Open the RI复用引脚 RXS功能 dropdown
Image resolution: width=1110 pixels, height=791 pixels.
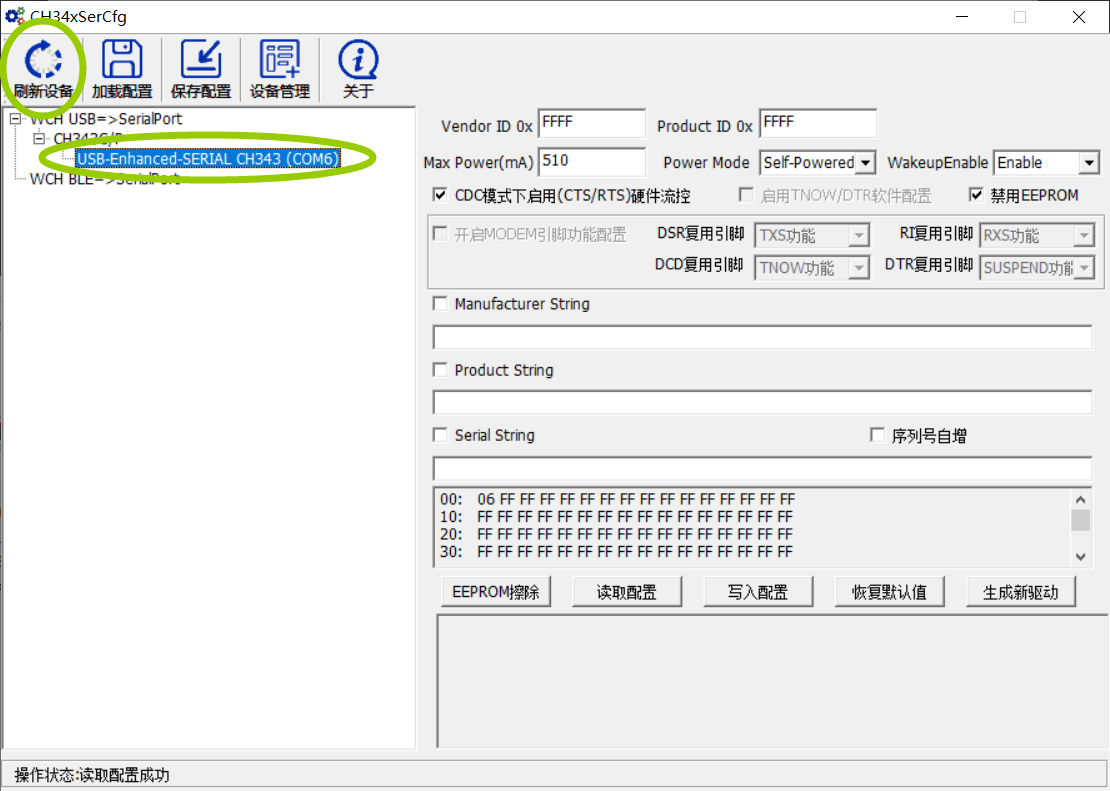click(x=1037, y=235)
